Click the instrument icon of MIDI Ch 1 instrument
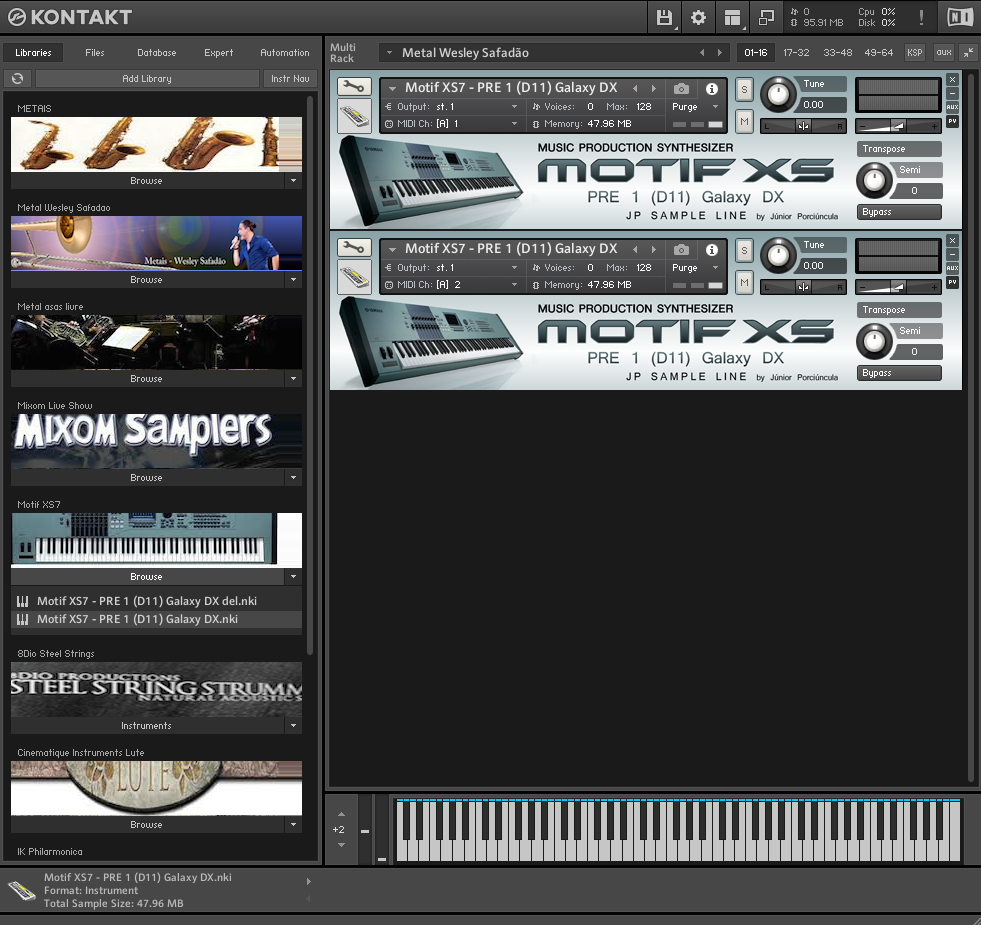 coord(354,116)
